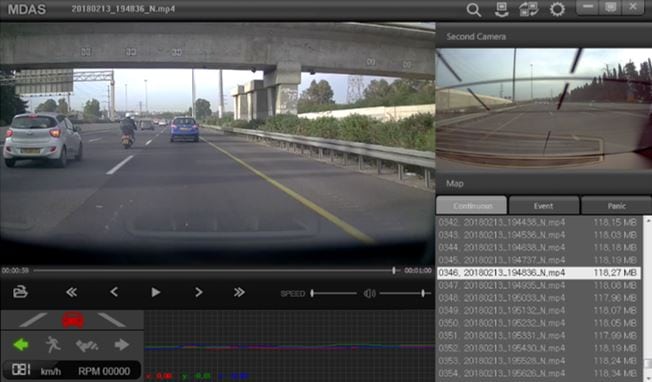
Task: Select file 0349 20180213_195132_N.mp4
Action: pos(538,311)
